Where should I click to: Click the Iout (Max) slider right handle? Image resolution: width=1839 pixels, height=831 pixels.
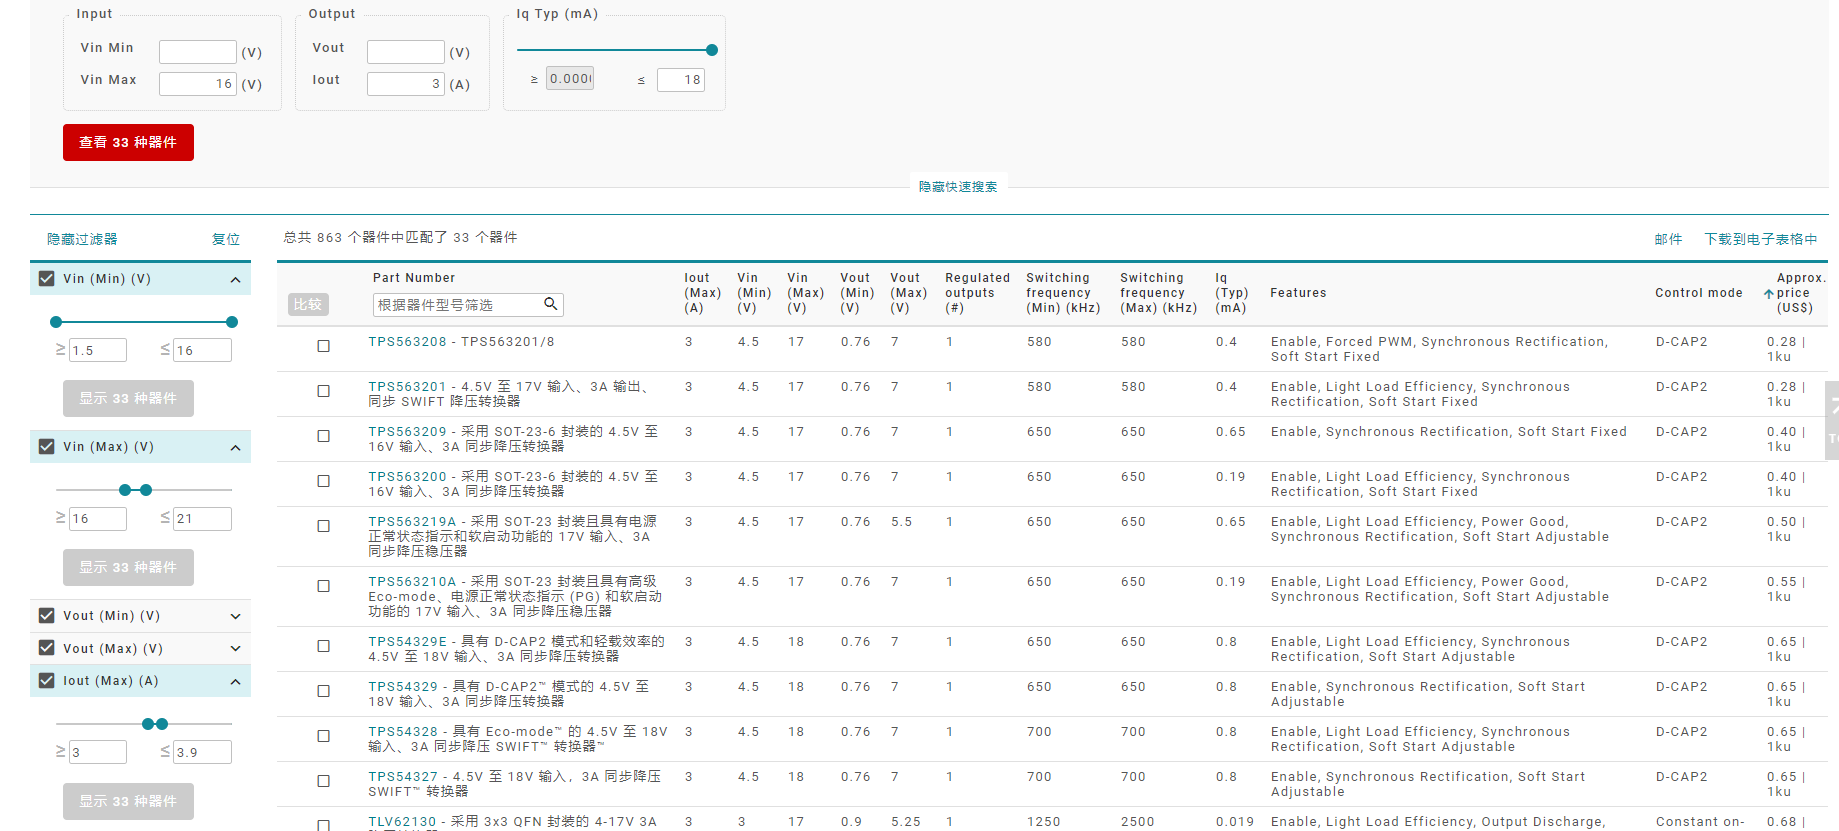pos(162,724)
